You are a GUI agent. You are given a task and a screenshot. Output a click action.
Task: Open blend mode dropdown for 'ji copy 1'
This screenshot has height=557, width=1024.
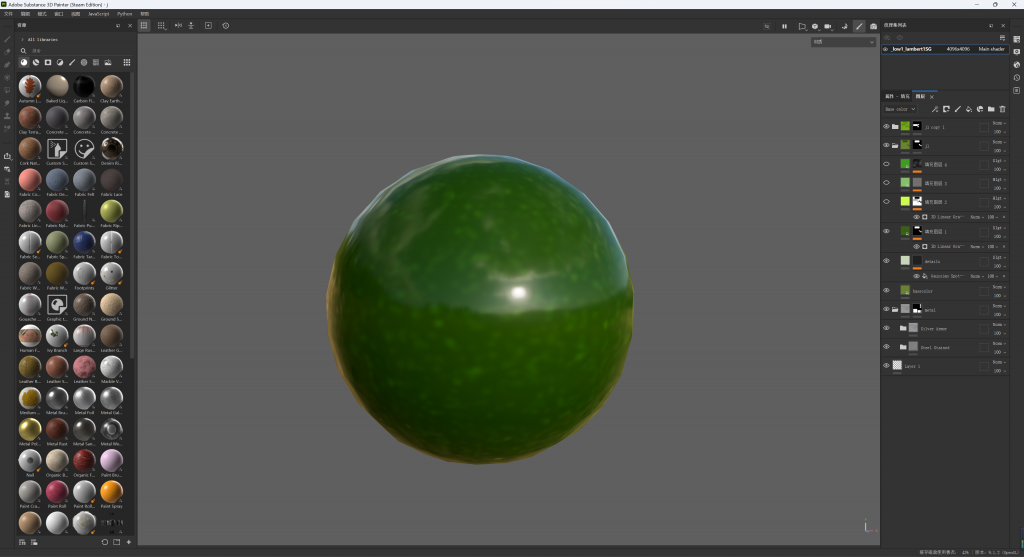coord(999,123)
